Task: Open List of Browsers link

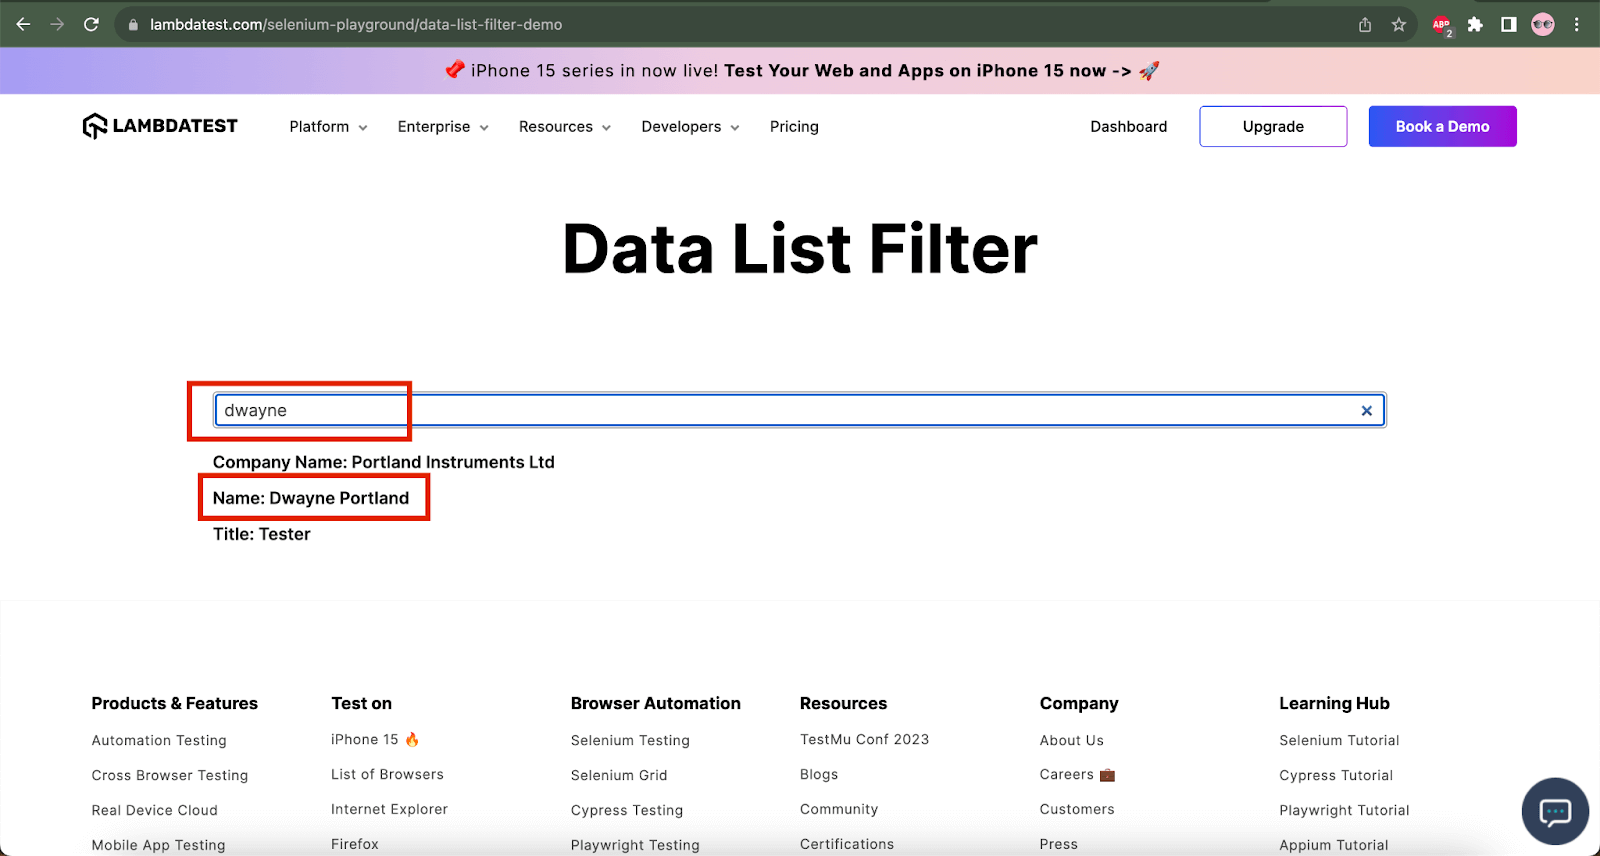Action: (x=387, y=775)
